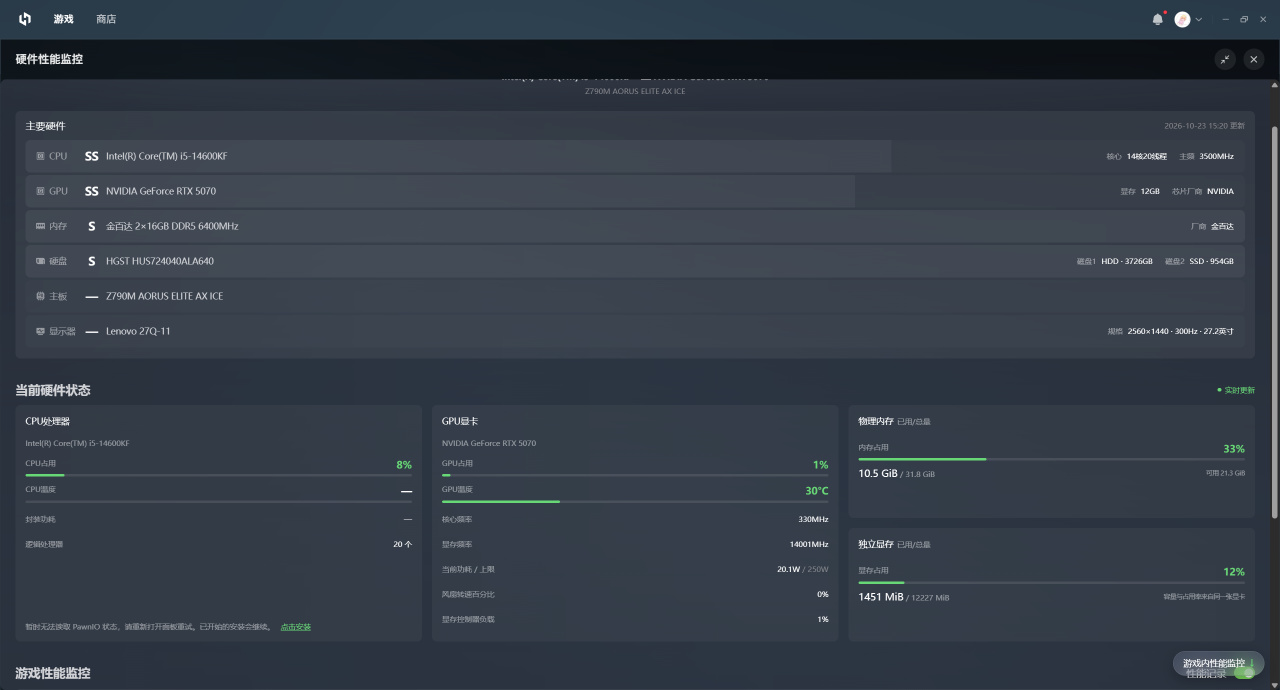Click the vertical scrollbar thumb on the right
Image resolution: width=1280 pixels, height=690 pixels.
click(1274, 322)
